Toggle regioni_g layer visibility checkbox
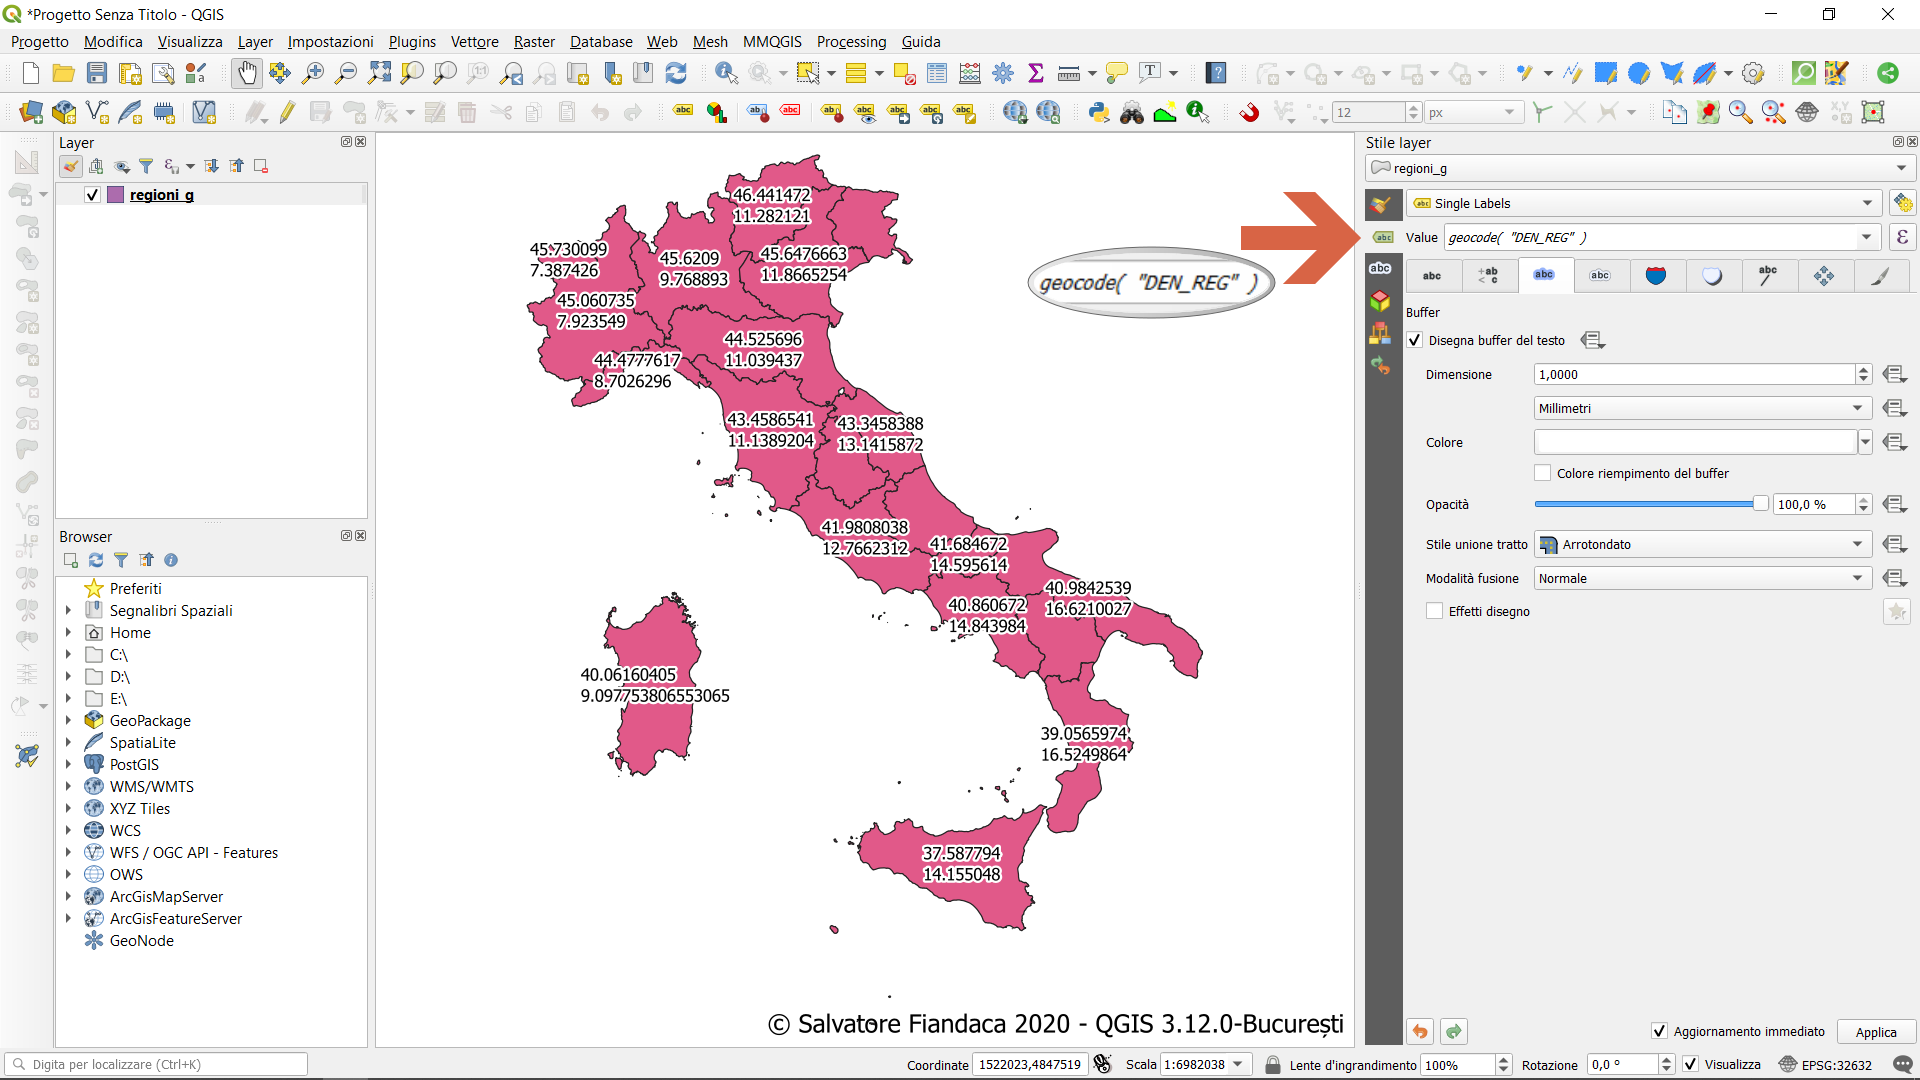 click(93, 195)
